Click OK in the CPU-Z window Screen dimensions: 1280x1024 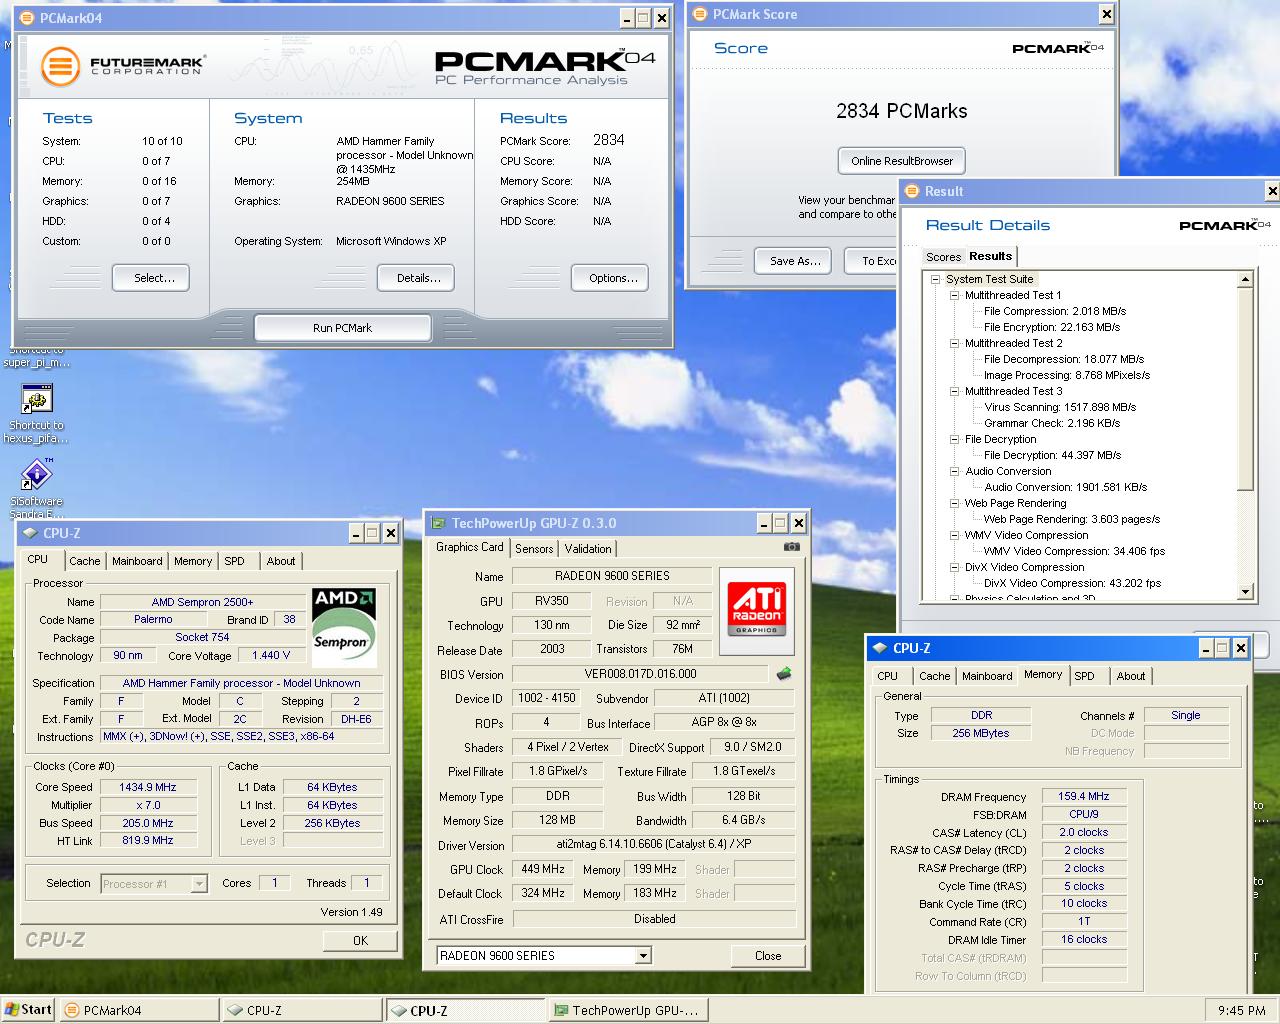pos(360,940)
